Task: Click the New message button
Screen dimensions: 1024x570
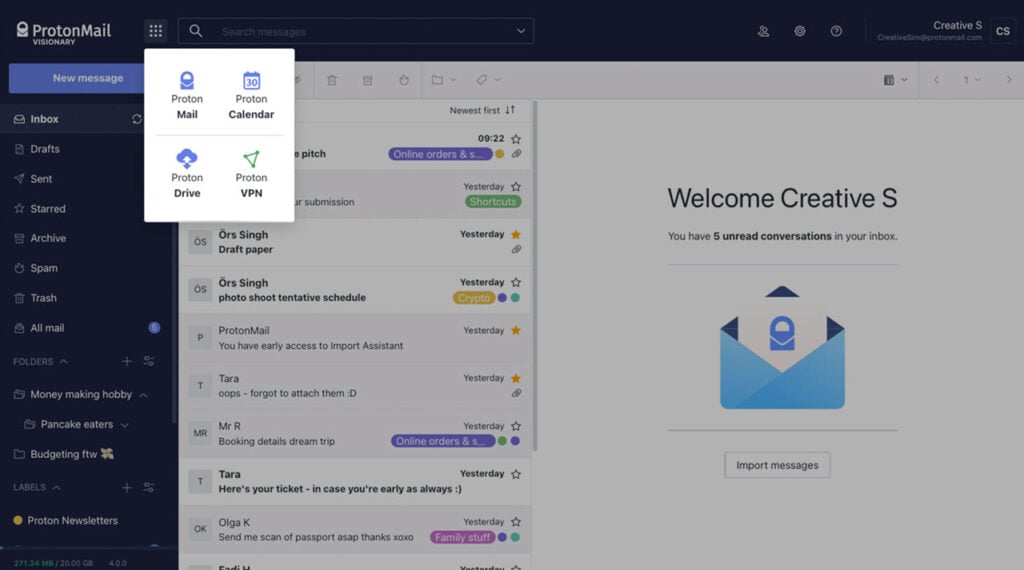Action: coord(88,78)
